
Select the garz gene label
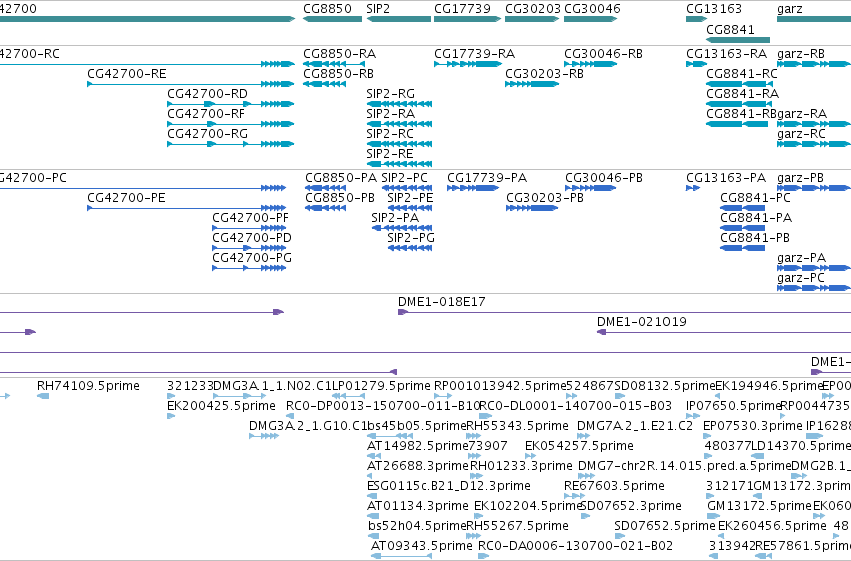790,8
